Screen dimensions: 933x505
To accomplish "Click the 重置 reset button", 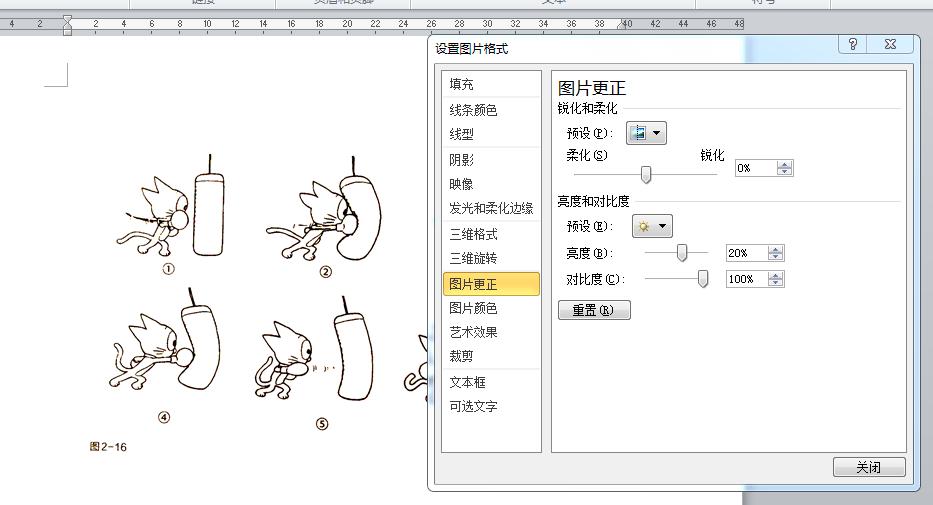I will tap(594, 310).
